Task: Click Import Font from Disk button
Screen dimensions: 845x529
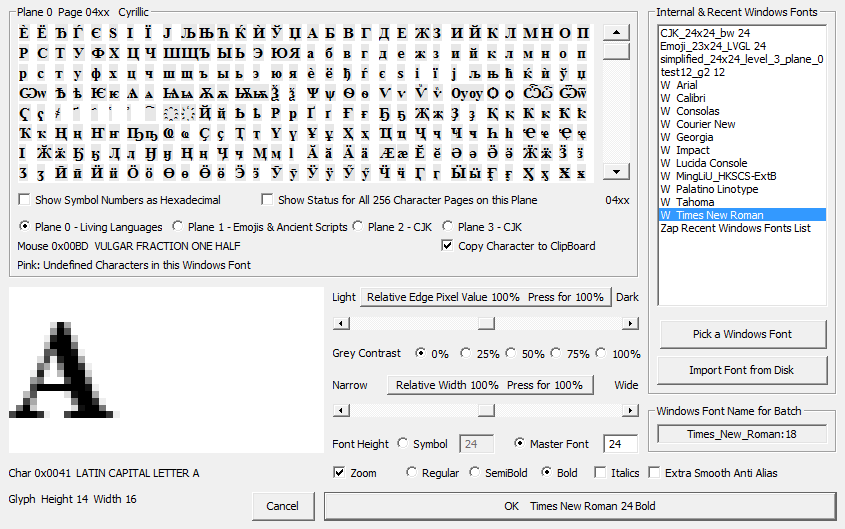Action: [742, 370]
